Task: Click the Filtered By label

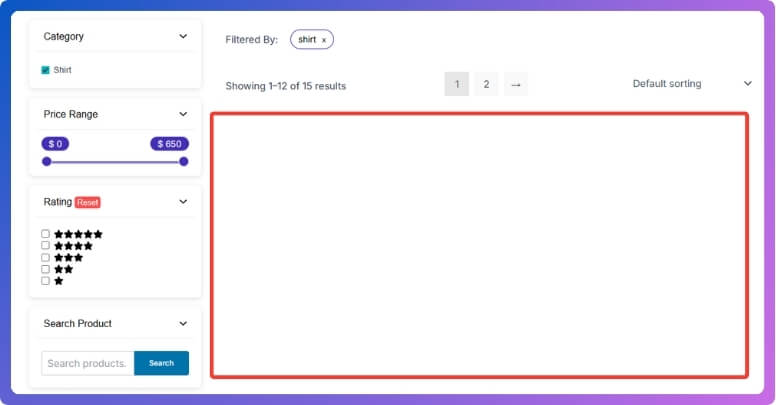Action: (x=251, y=40)
